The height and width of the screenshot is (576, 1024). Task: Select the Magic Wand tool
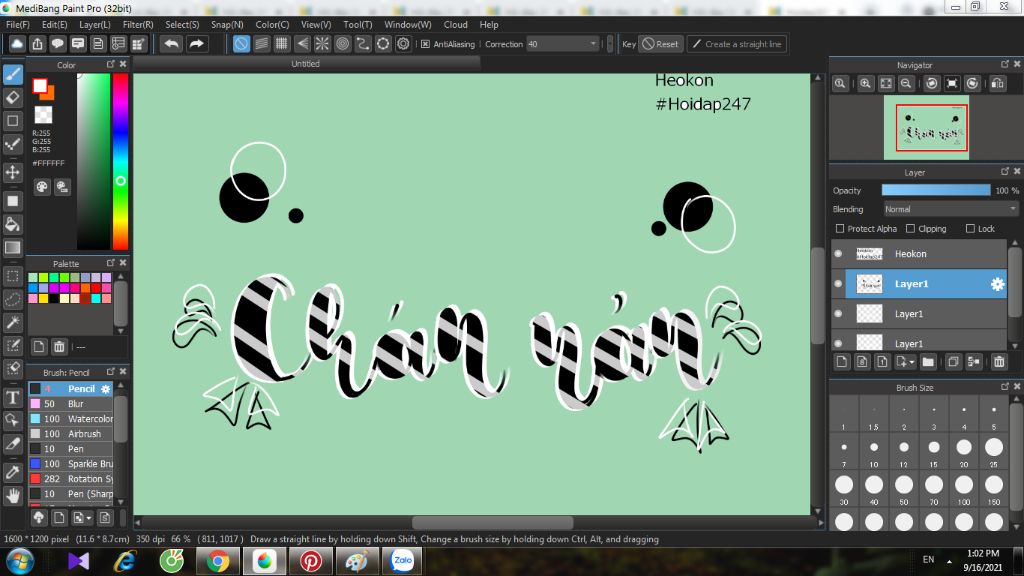13,322
